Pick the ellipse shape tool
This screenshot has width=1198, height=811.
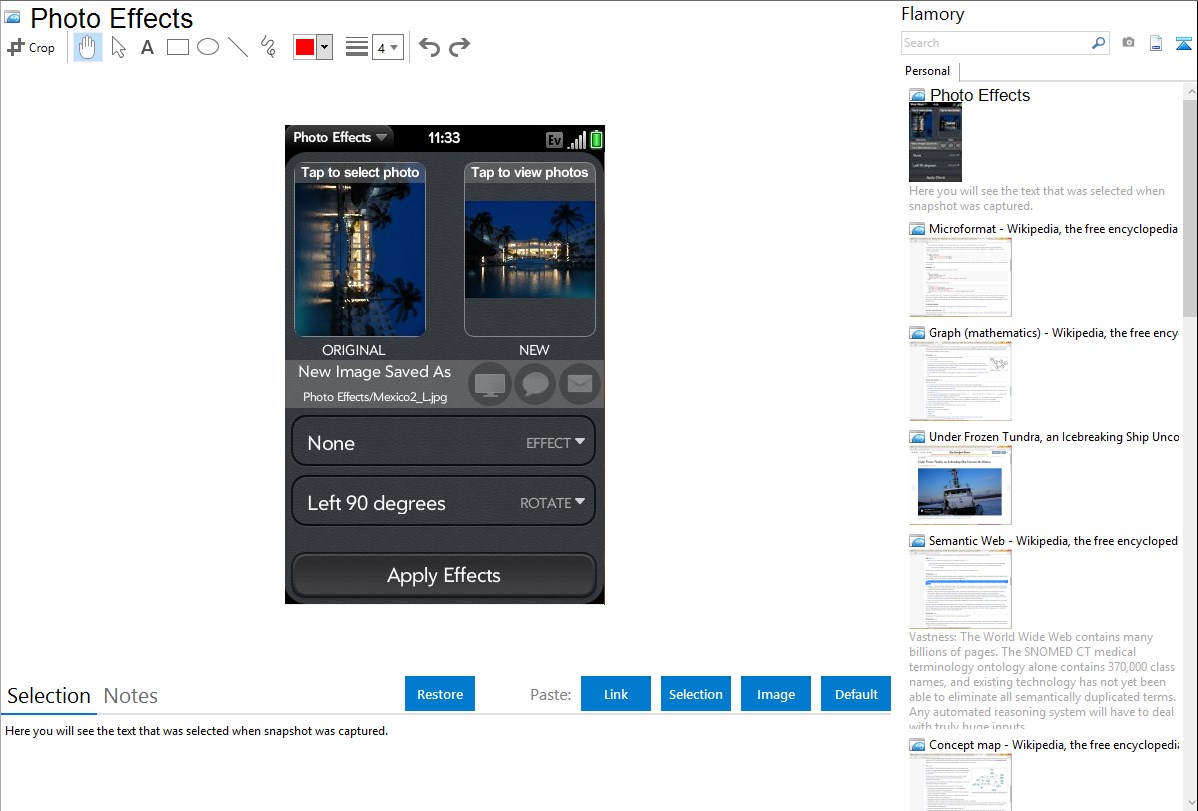pos(208,47)
